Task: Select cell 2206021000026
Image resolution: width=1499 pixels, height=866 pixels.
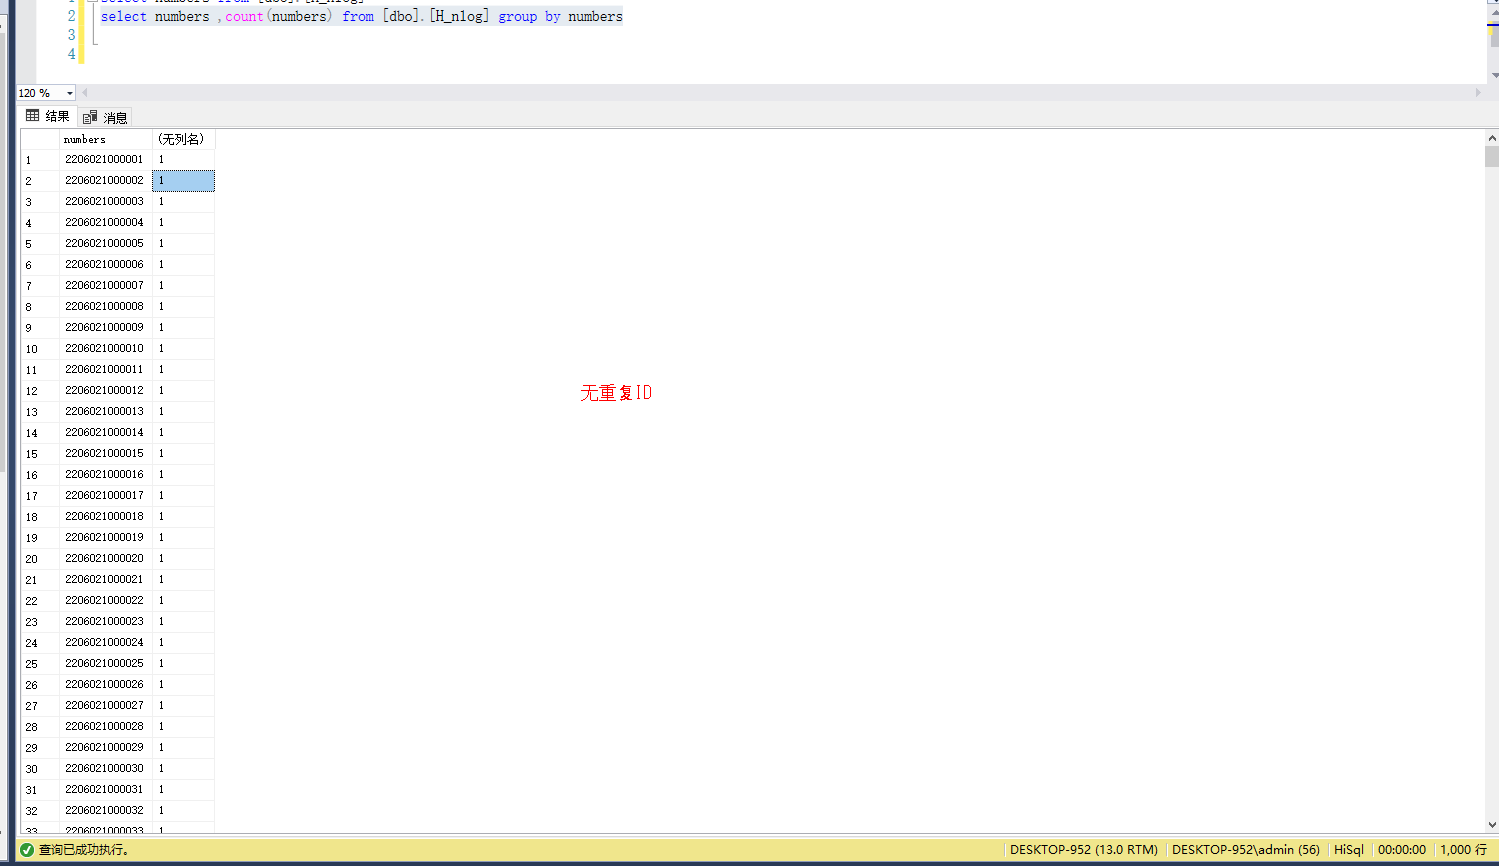Action: 106,684
